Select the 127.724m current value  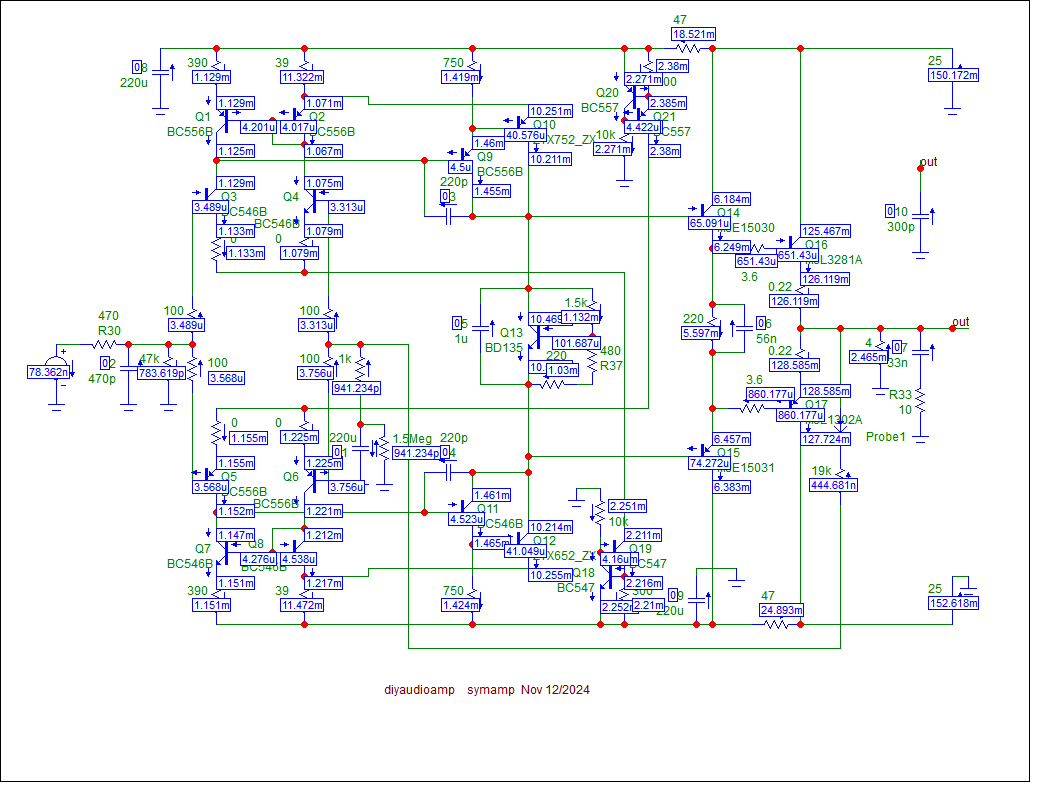[x=826, y=439]
